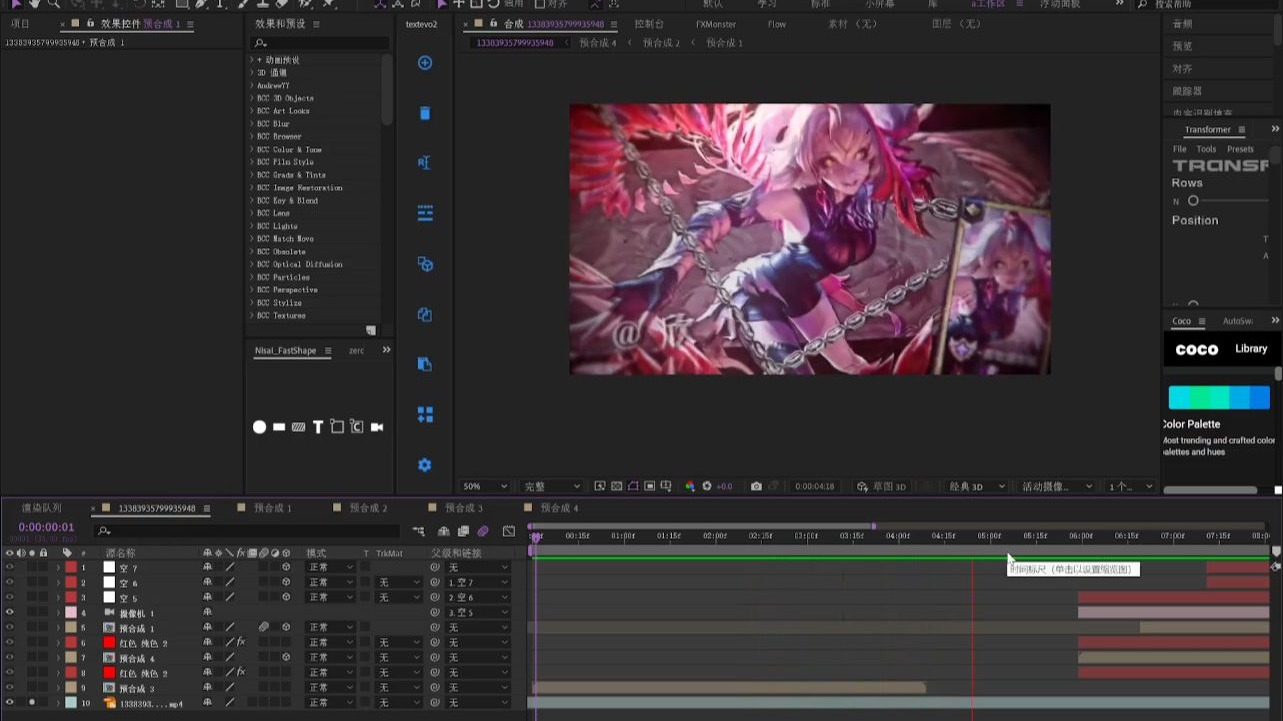Switch to Flow panel tab

tap(777, 24)
